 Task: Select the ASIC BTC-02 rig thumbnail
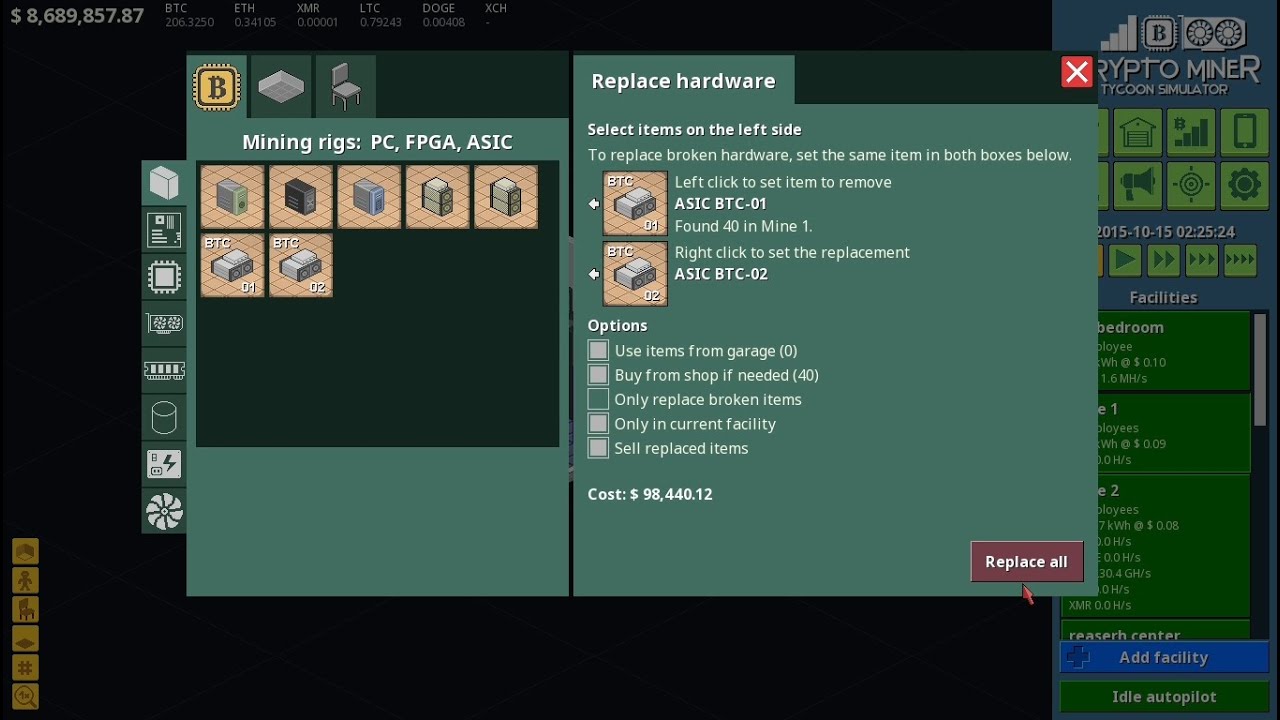[x=300, y=266]
